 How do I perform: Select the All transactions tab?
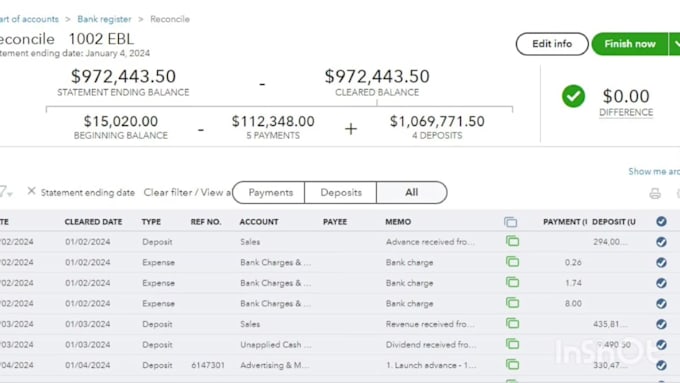(x=412, y=193)
